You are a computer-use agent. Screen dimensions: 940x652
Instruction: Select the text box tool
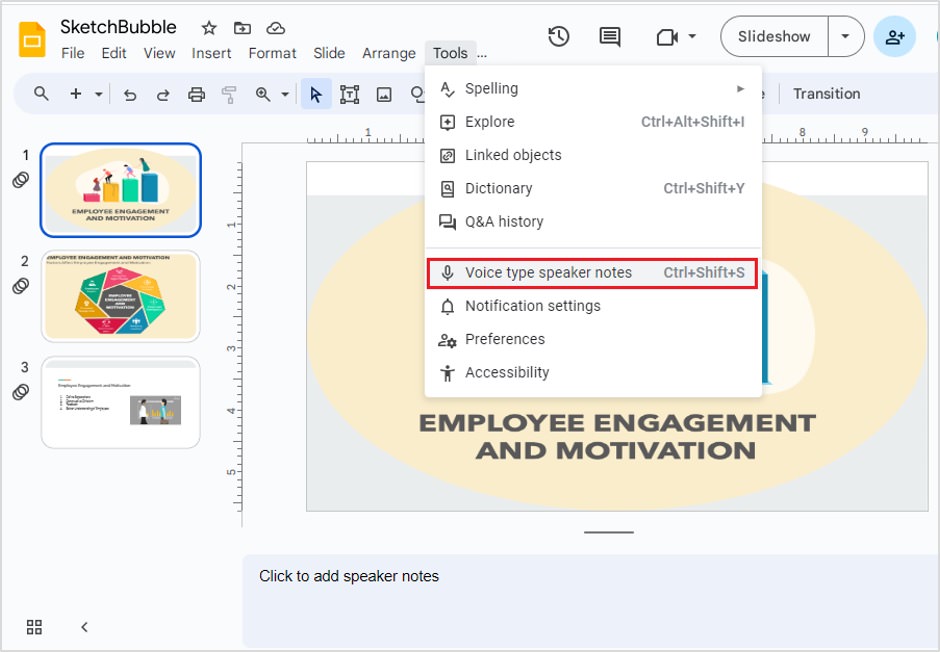(350, 94)
